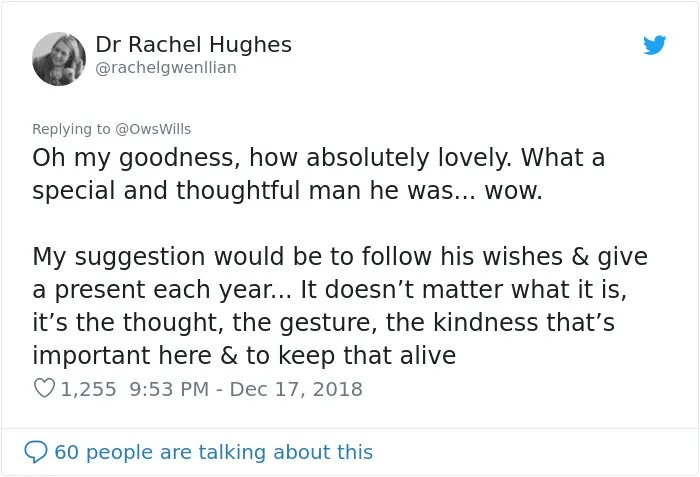Click the 'Replying to' label text
Viewport: 700px width, 477px height.
click(71, 129)
